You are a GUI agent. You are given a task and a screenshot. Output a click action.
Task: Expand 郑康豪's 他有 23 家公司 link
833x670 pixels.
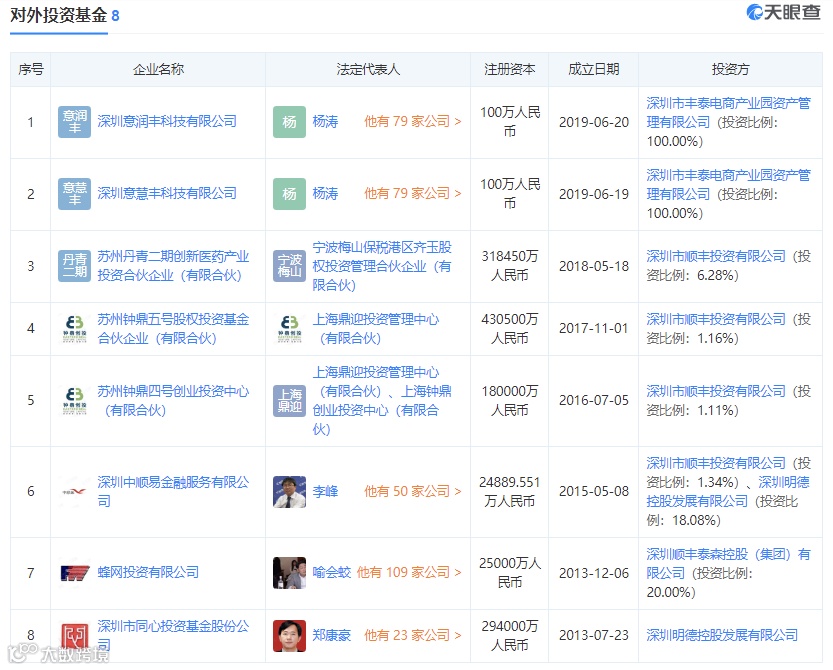pos(412,635)
